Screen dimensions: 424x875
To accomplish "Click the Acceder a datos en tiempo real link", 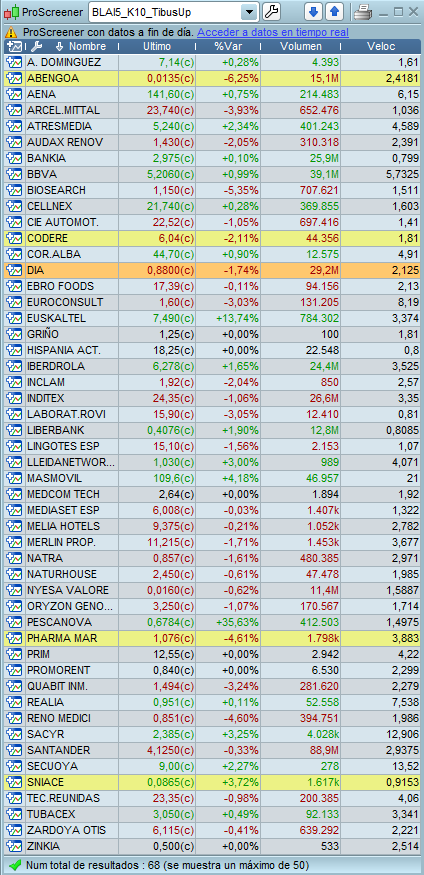I will 273,32.
